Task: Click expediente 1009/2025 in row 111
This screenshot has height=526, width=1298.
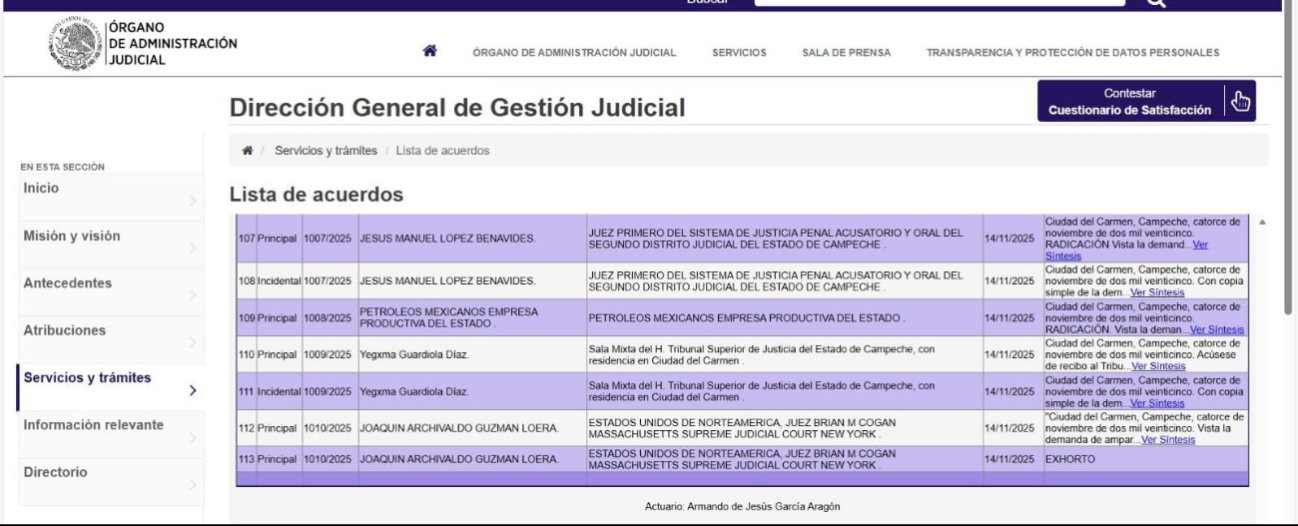Action: click(329, 393)
